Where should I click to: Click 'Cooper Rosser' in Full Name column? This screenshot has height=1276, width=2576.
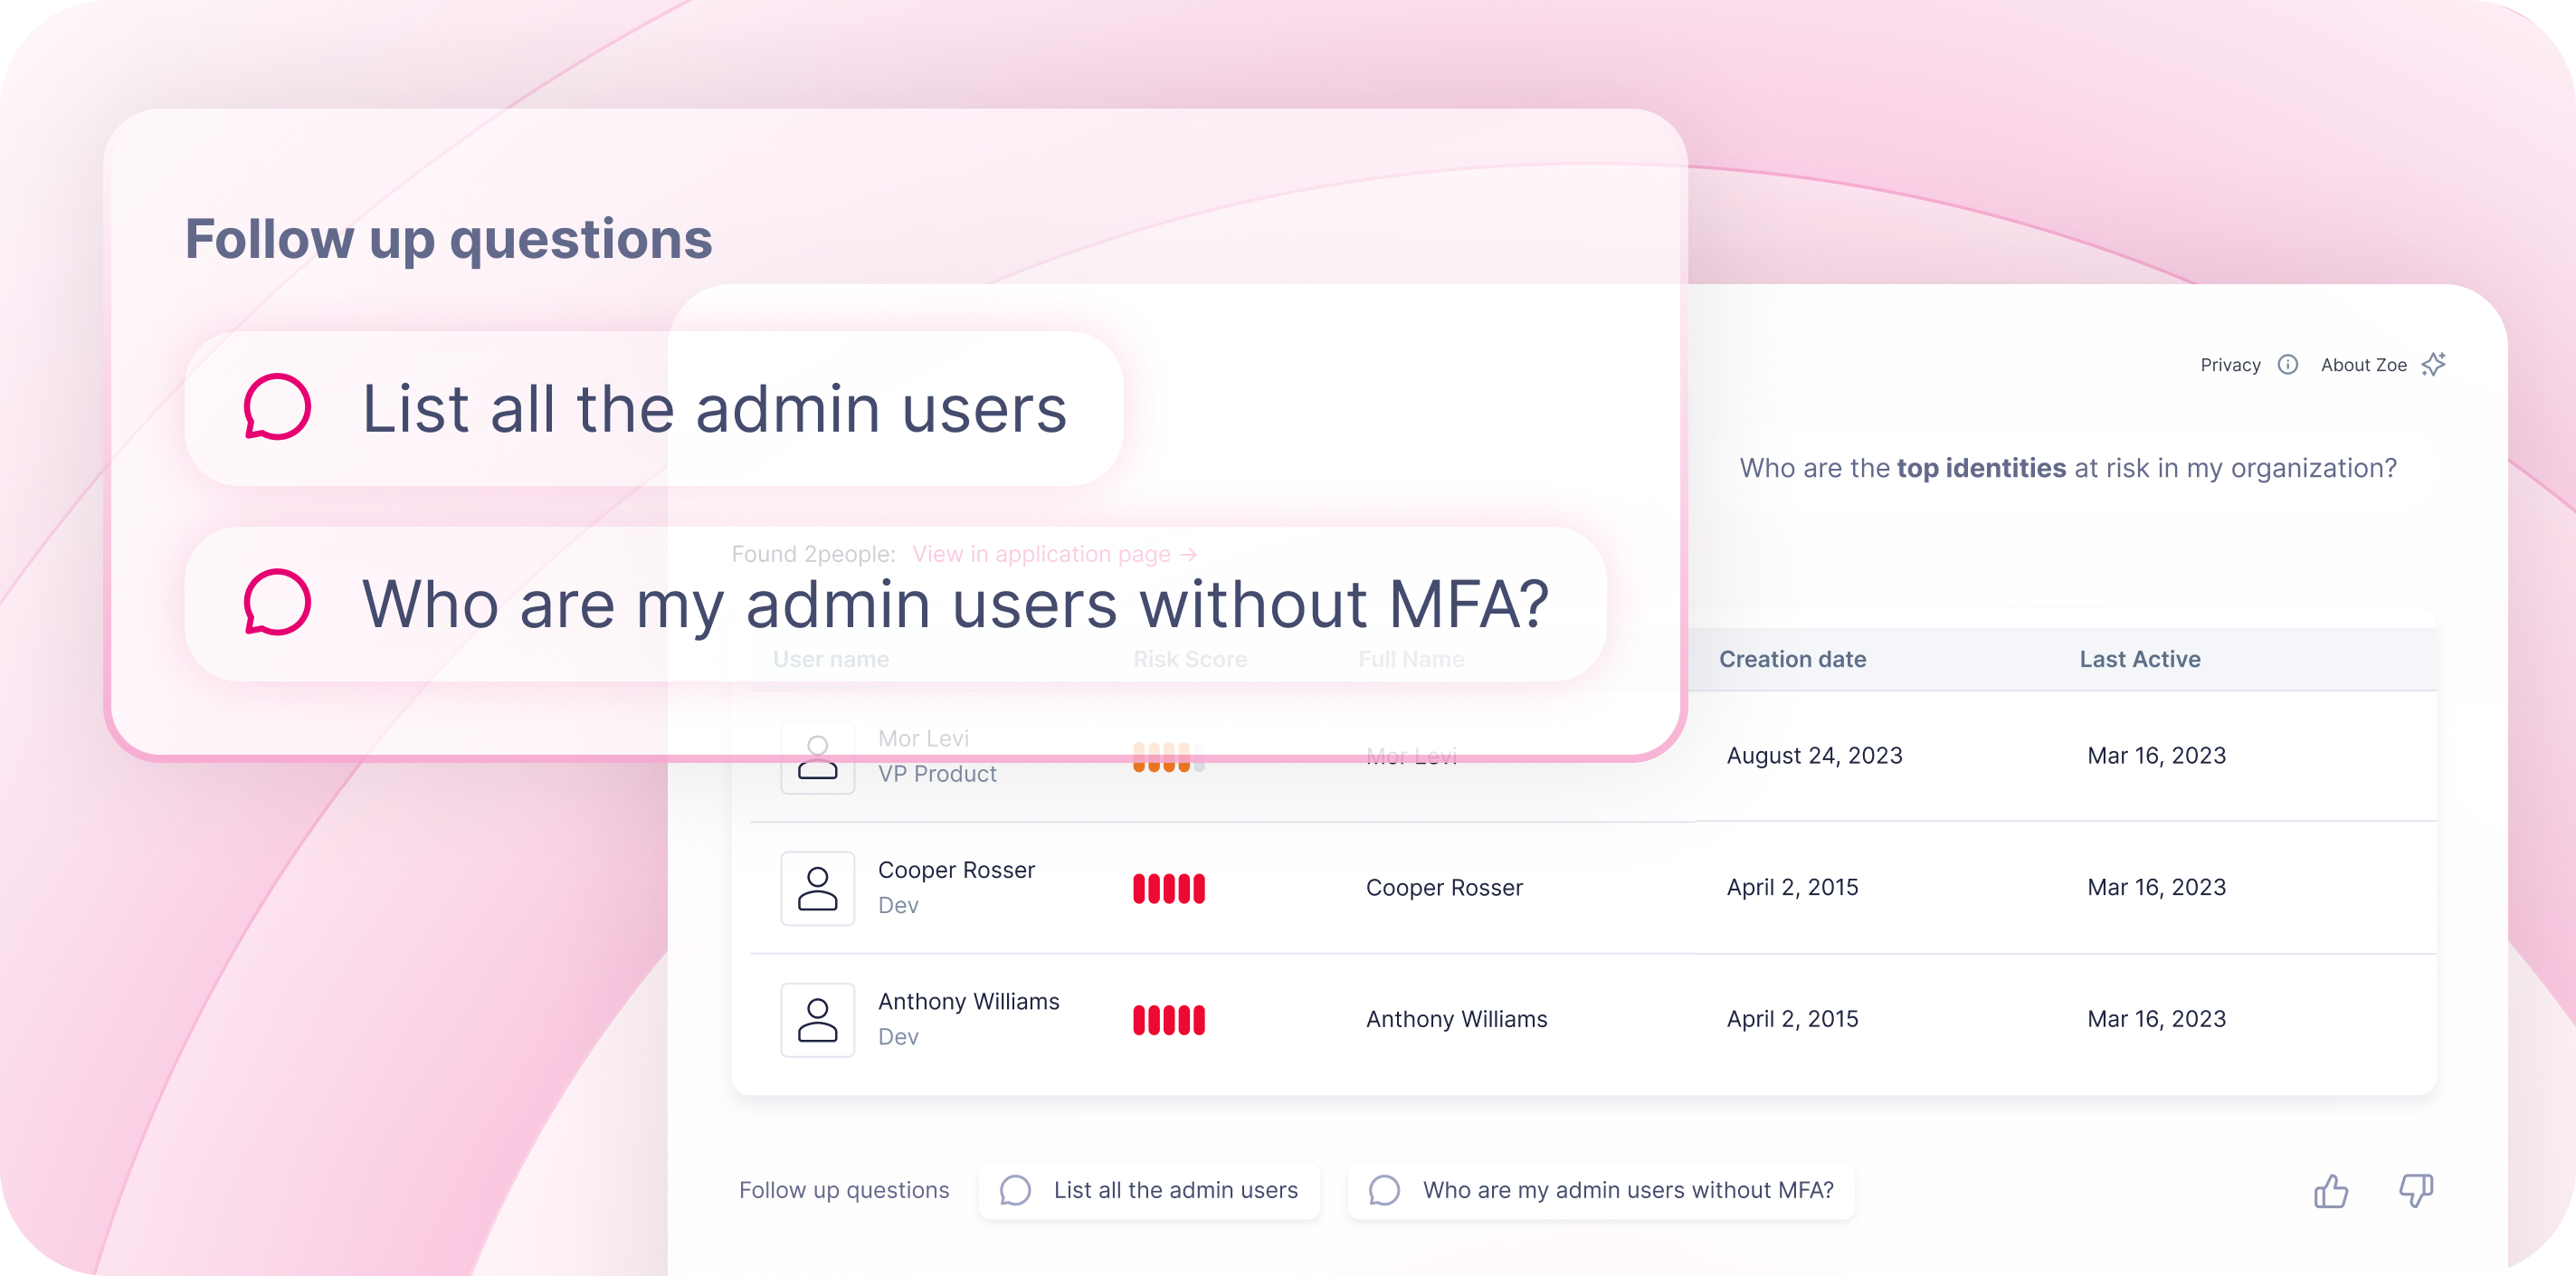point(1444,887)
